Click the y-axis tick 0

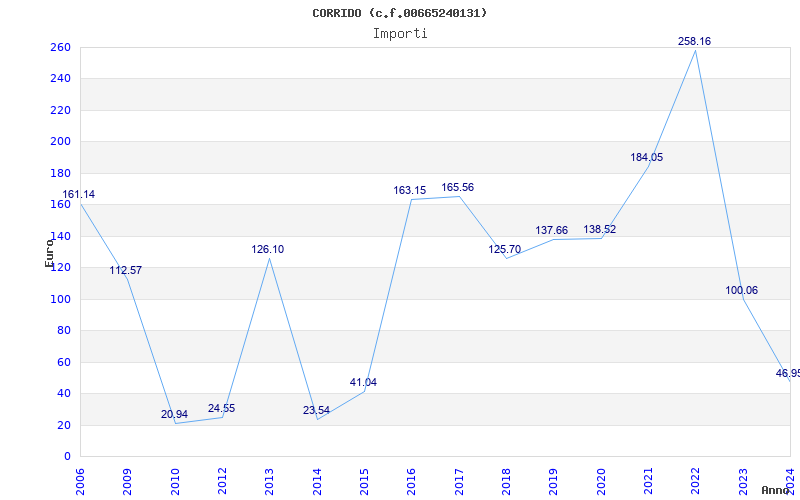click(x=67, y=457)
